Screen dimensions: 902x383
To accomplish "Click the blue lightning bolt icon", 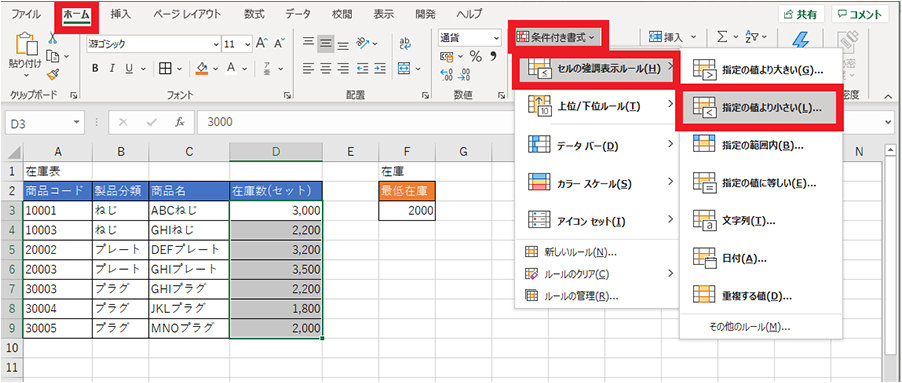I will 801,41.
